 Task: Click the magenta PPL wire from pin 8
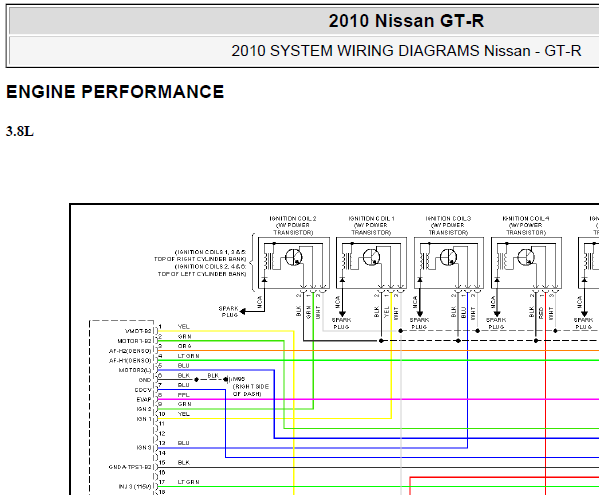[x=378, y=400]
